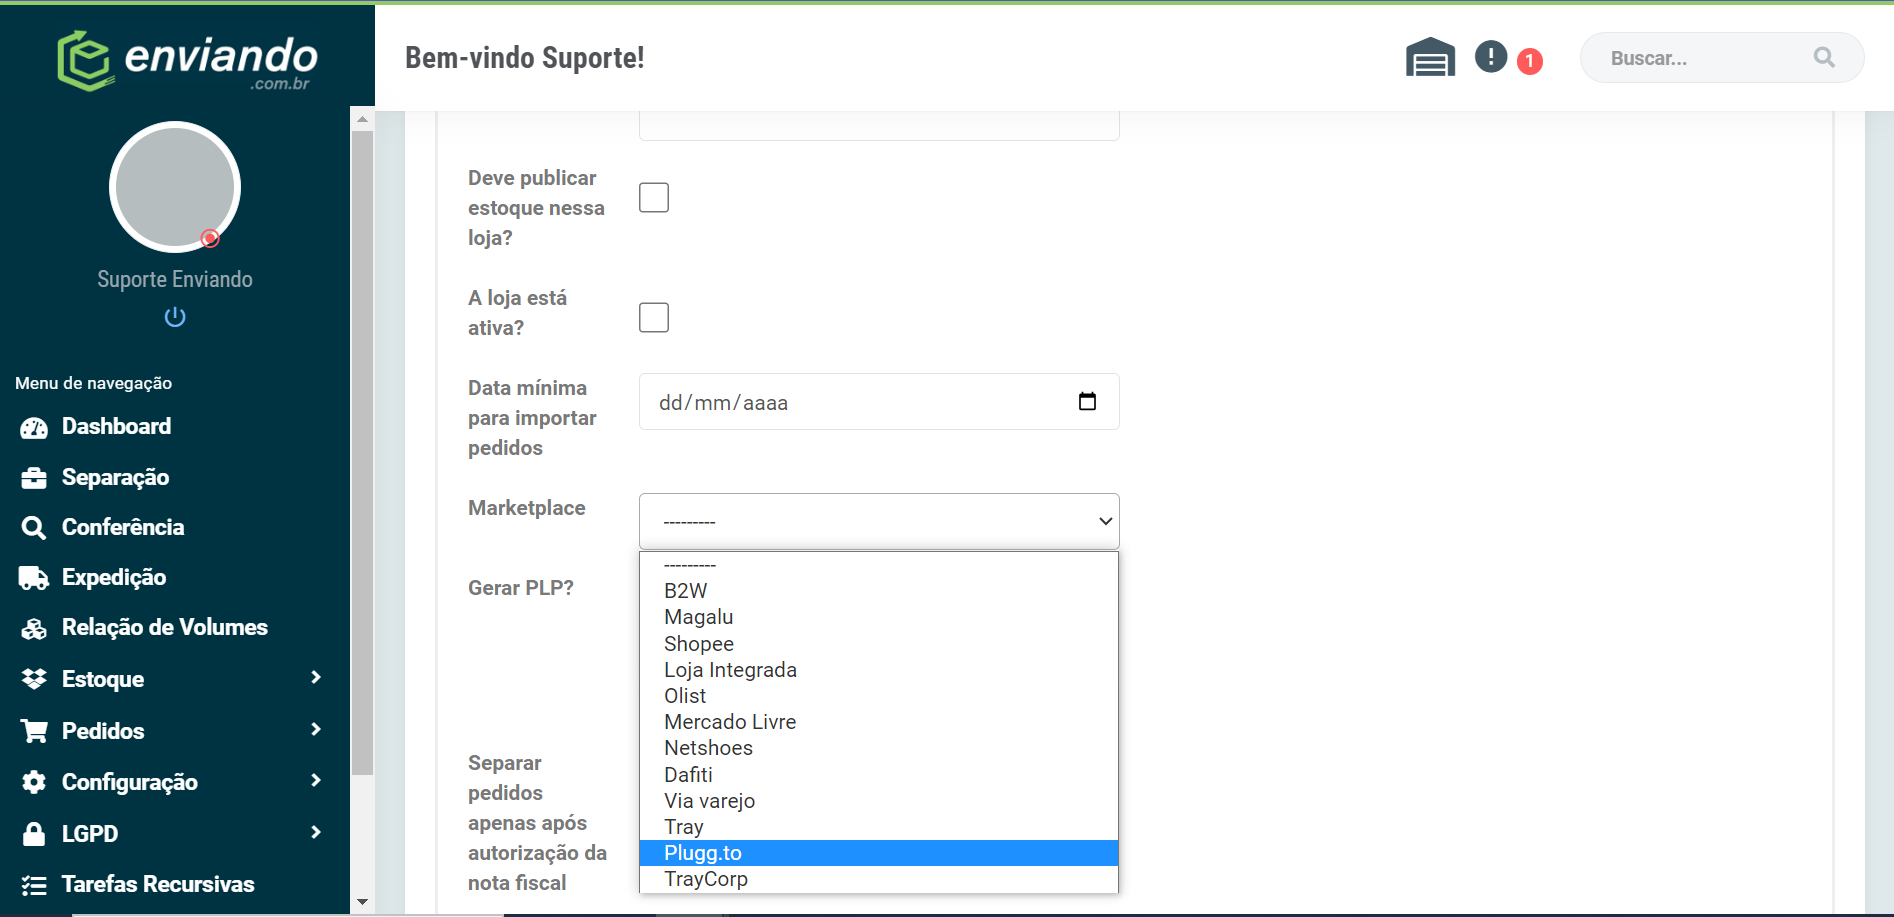Image resolution: width=1894 pixels, height=917 pixels.
Task: Expand the LGPD submenu arrow
Action: pyautogui.click(x=316, y=833)
